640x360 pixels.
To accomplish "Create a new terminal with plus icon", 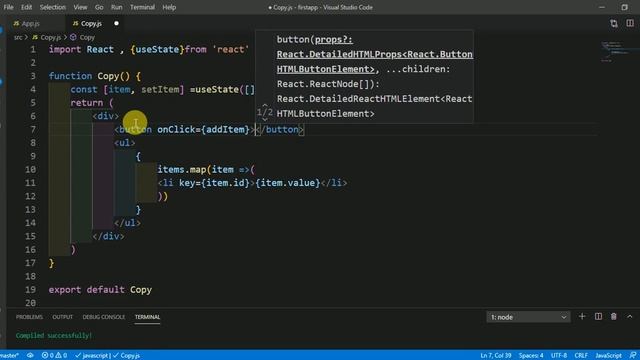I will pyautogui.click(x=582, y=317).
